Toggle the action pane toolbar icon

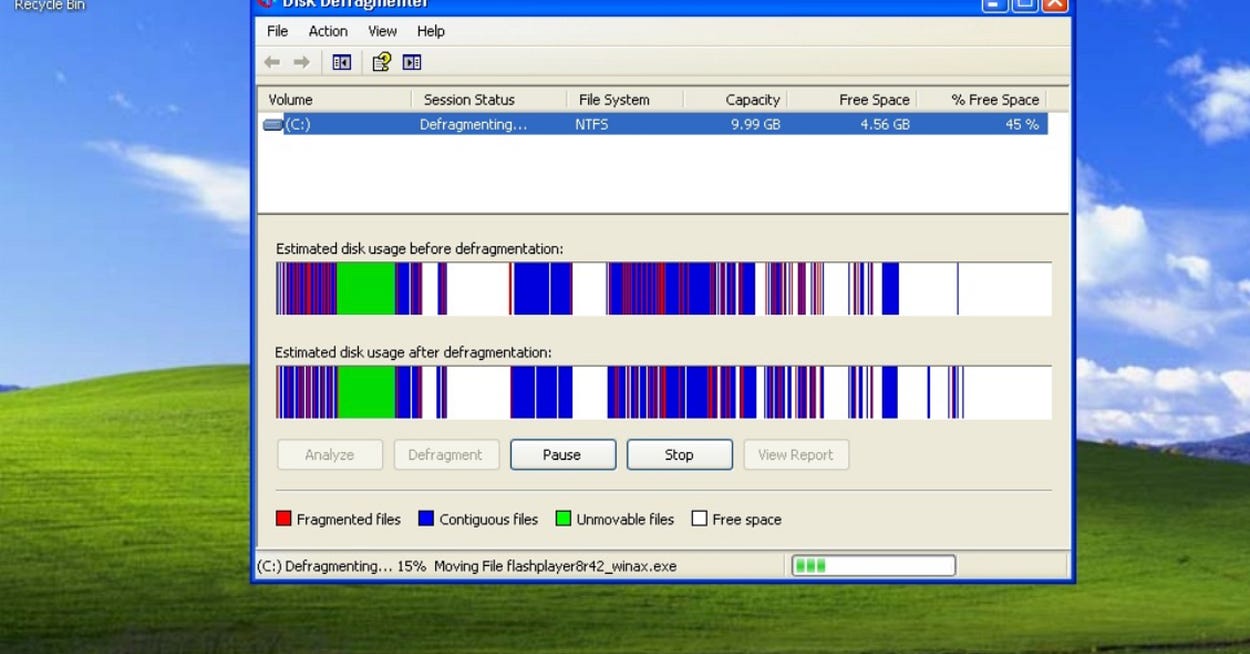point(411,62)
